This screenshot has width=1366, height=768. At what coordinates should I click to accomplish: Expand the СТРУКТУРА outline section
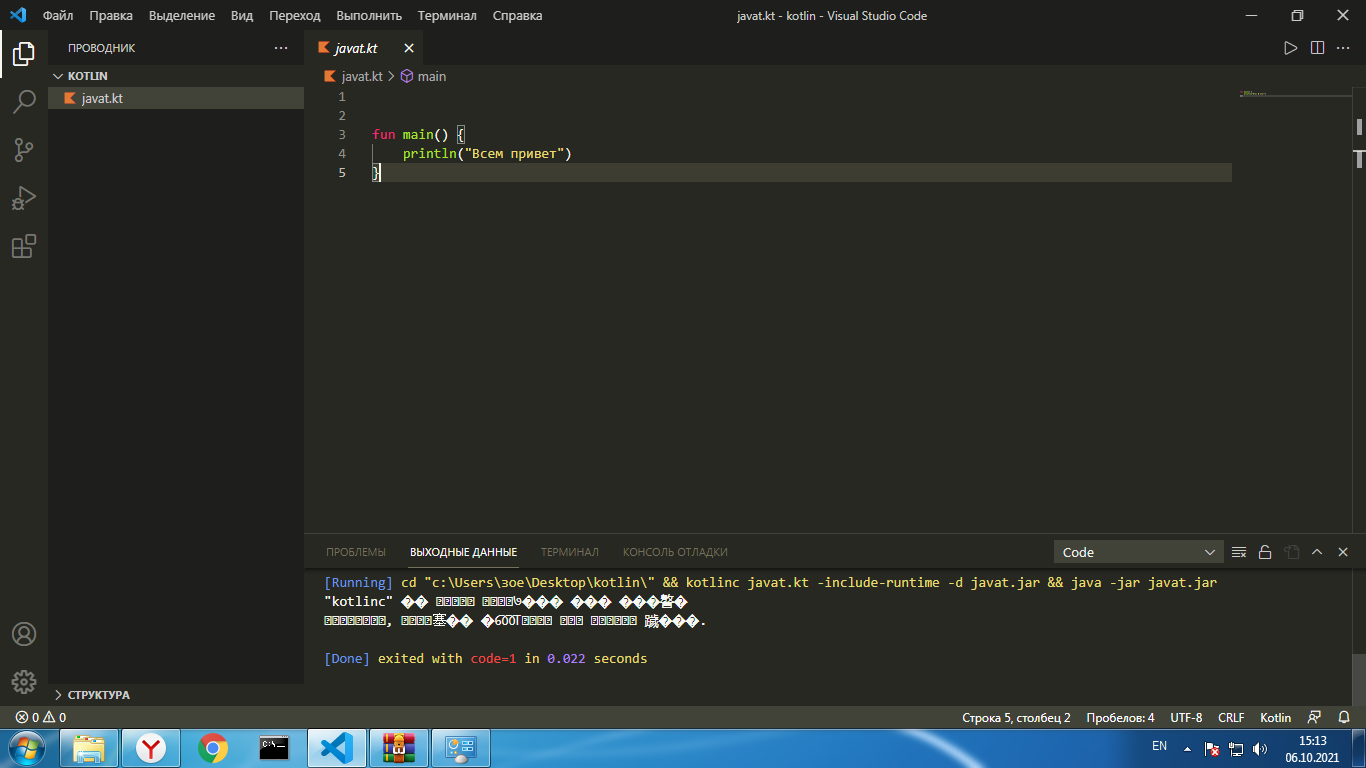176,694
